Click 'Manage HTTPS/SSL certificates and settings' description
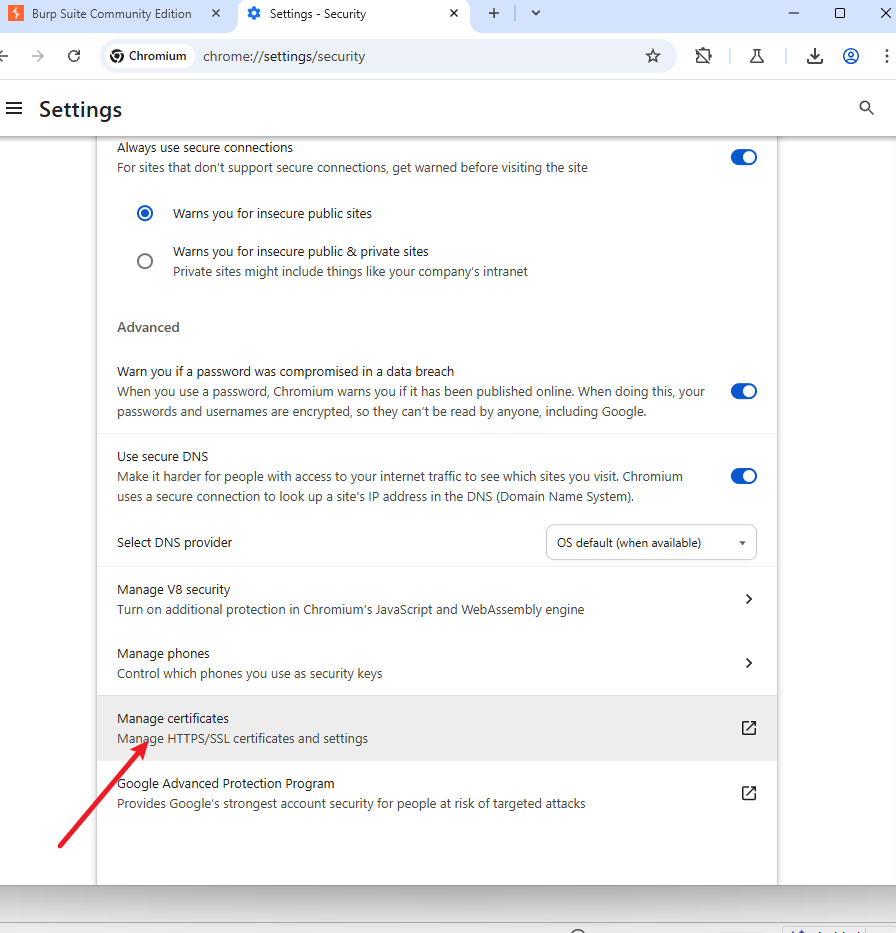The height and width of the screenshot is (933, 896). coord(242,738)
